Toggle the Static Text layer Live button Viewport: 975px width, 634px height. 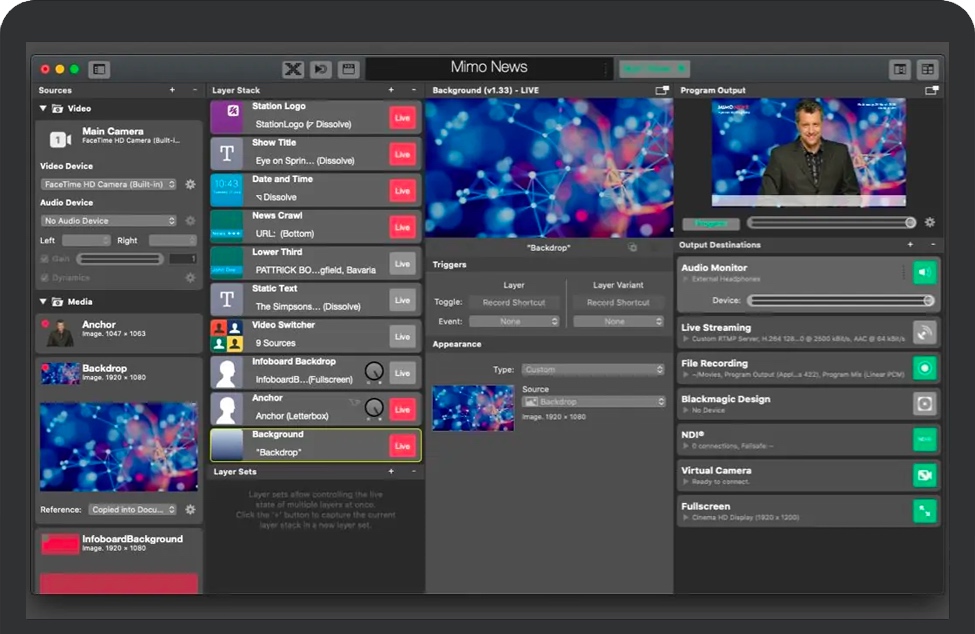402,300
